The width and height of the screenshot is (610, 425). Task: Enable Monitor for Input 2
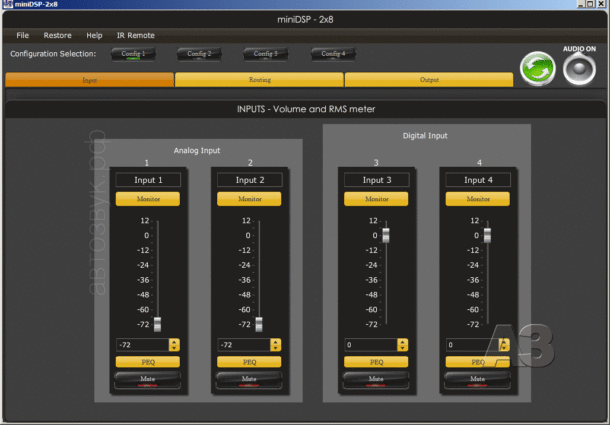249,199
